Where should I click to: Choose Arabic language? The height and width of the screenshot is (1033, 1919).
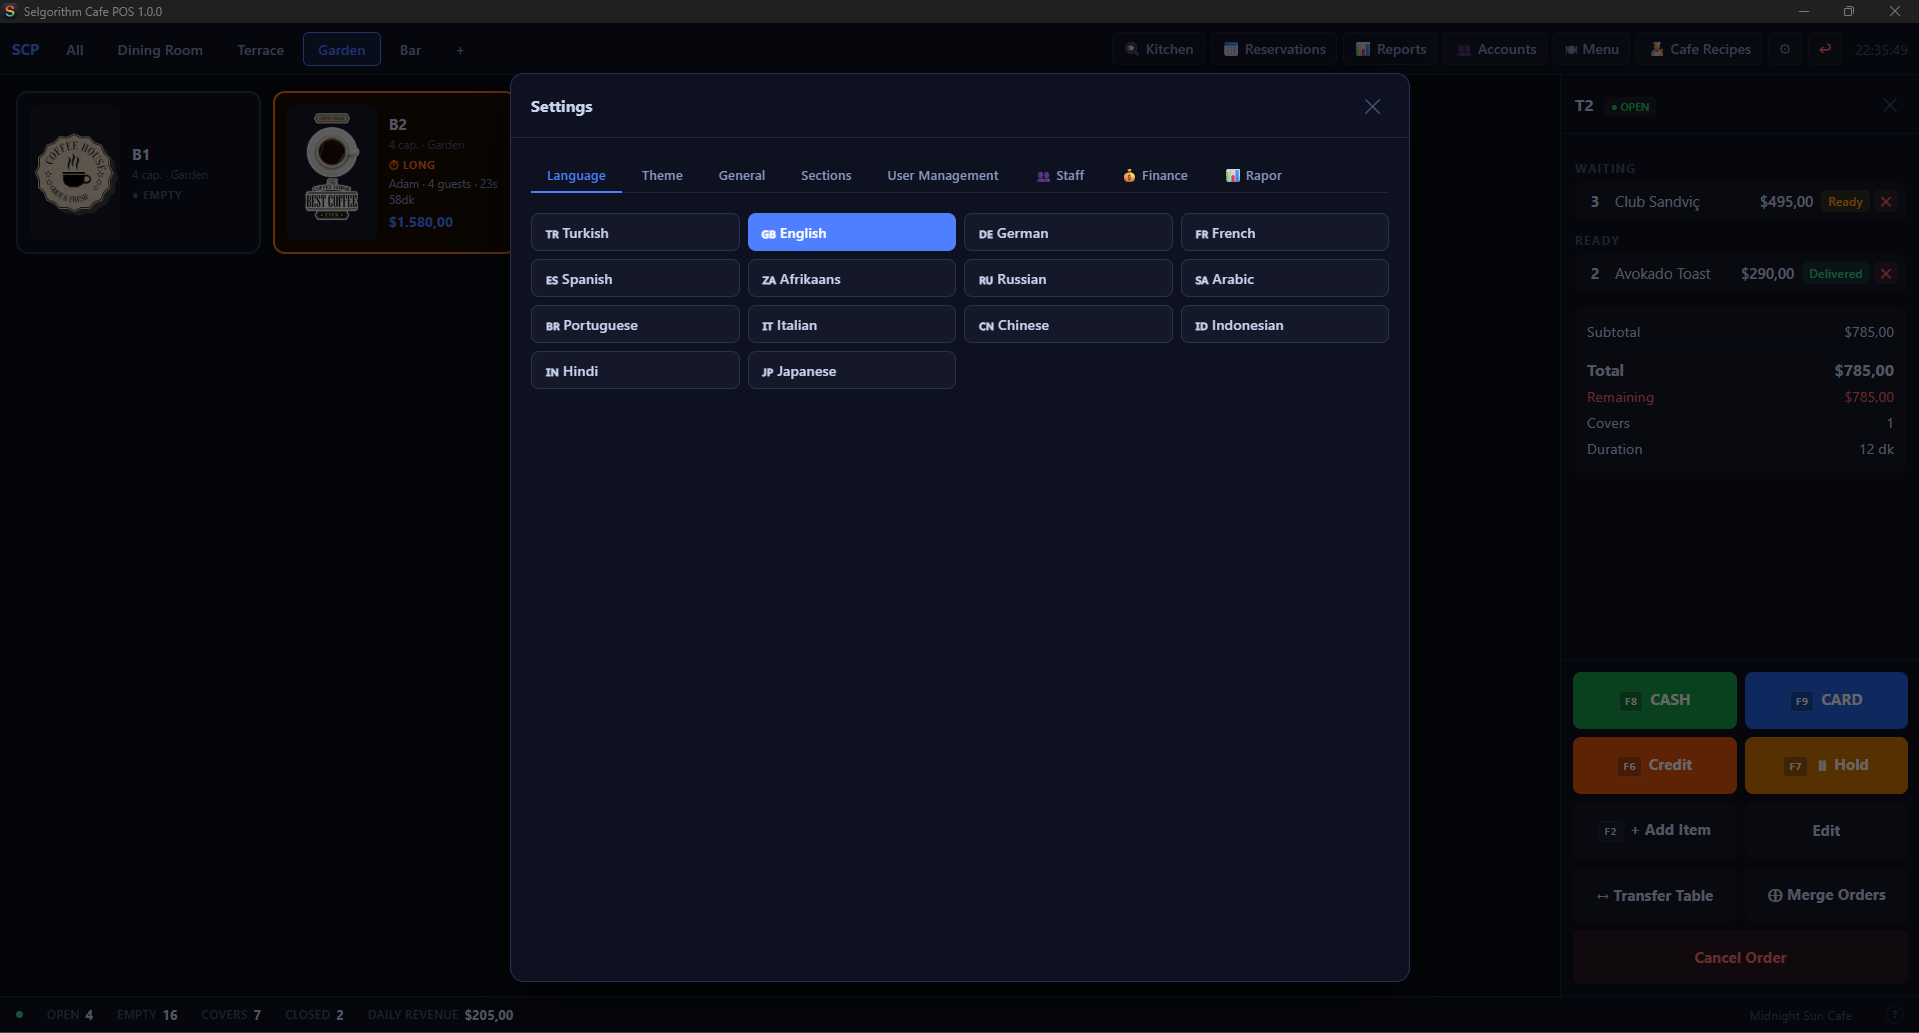tap(1284, 279)
